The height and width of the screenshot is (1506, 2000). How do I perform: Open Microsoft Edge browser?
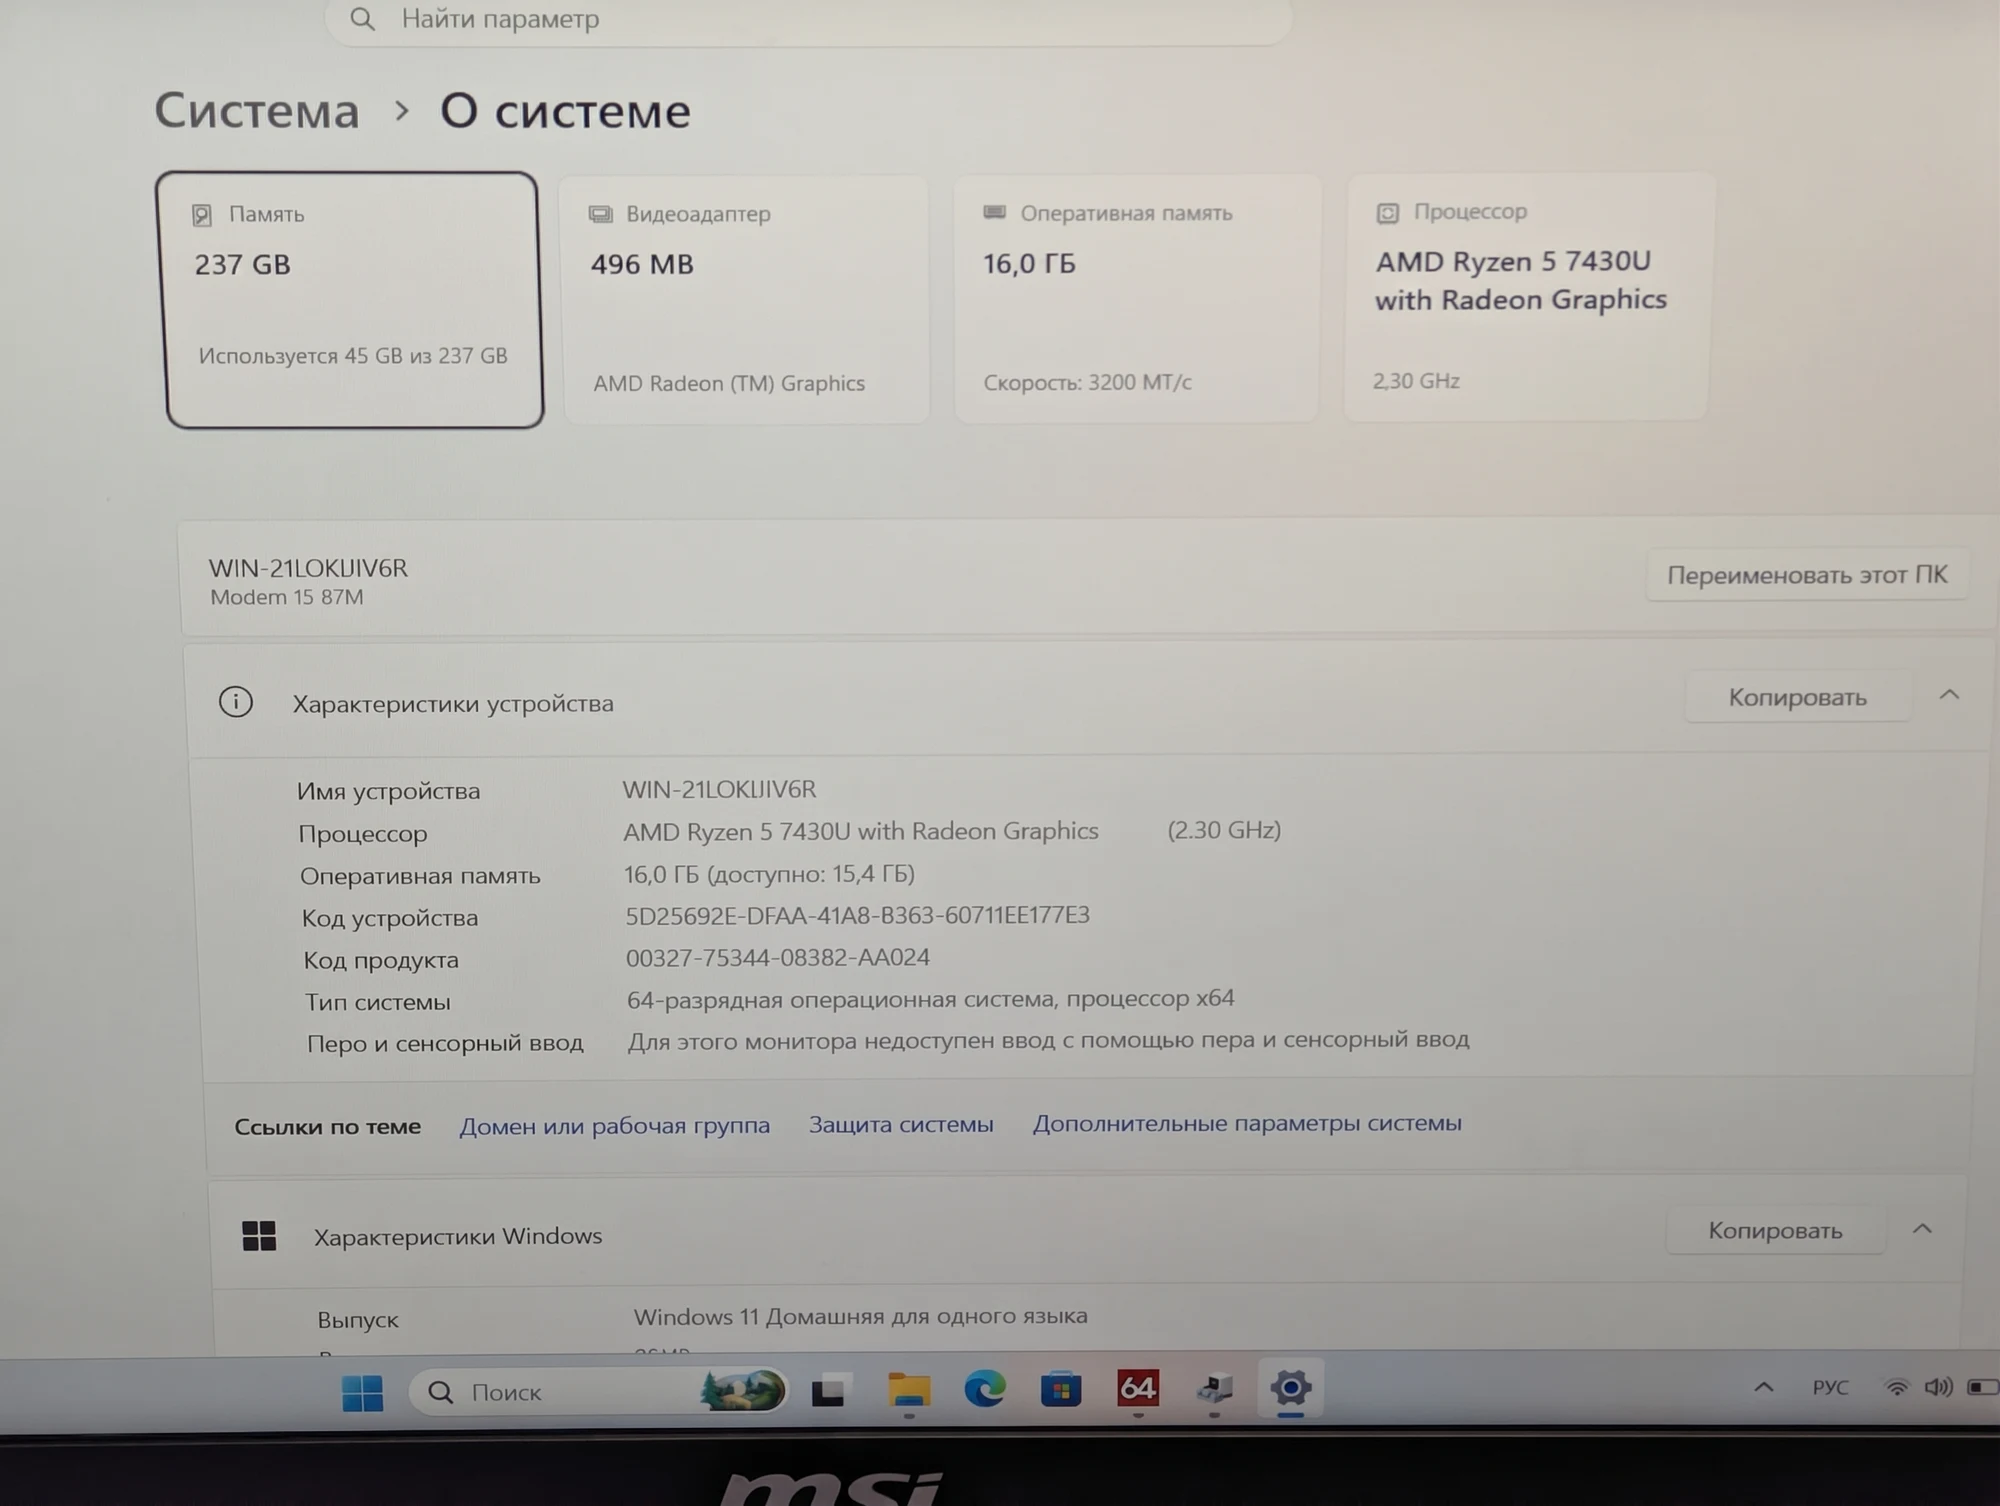click(984, 1389)
